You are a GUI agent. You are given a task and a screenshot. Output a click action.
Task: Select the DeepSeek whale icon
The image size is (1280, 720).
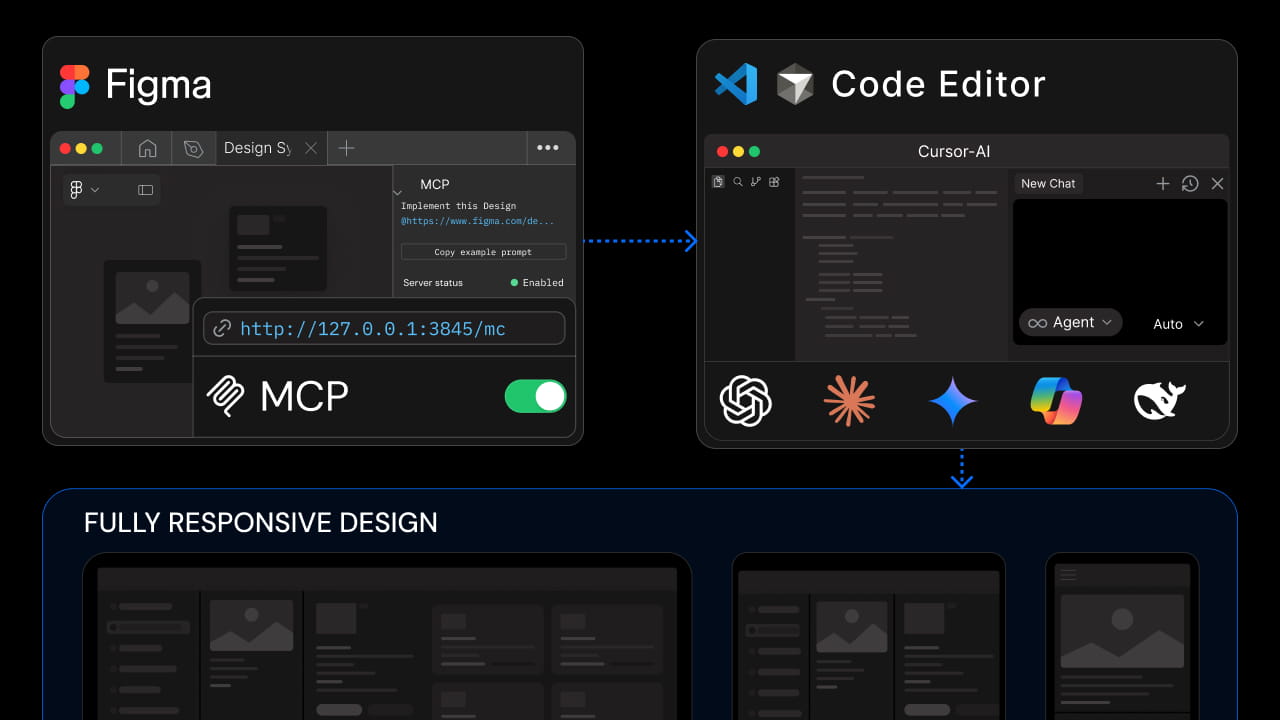1158,401
